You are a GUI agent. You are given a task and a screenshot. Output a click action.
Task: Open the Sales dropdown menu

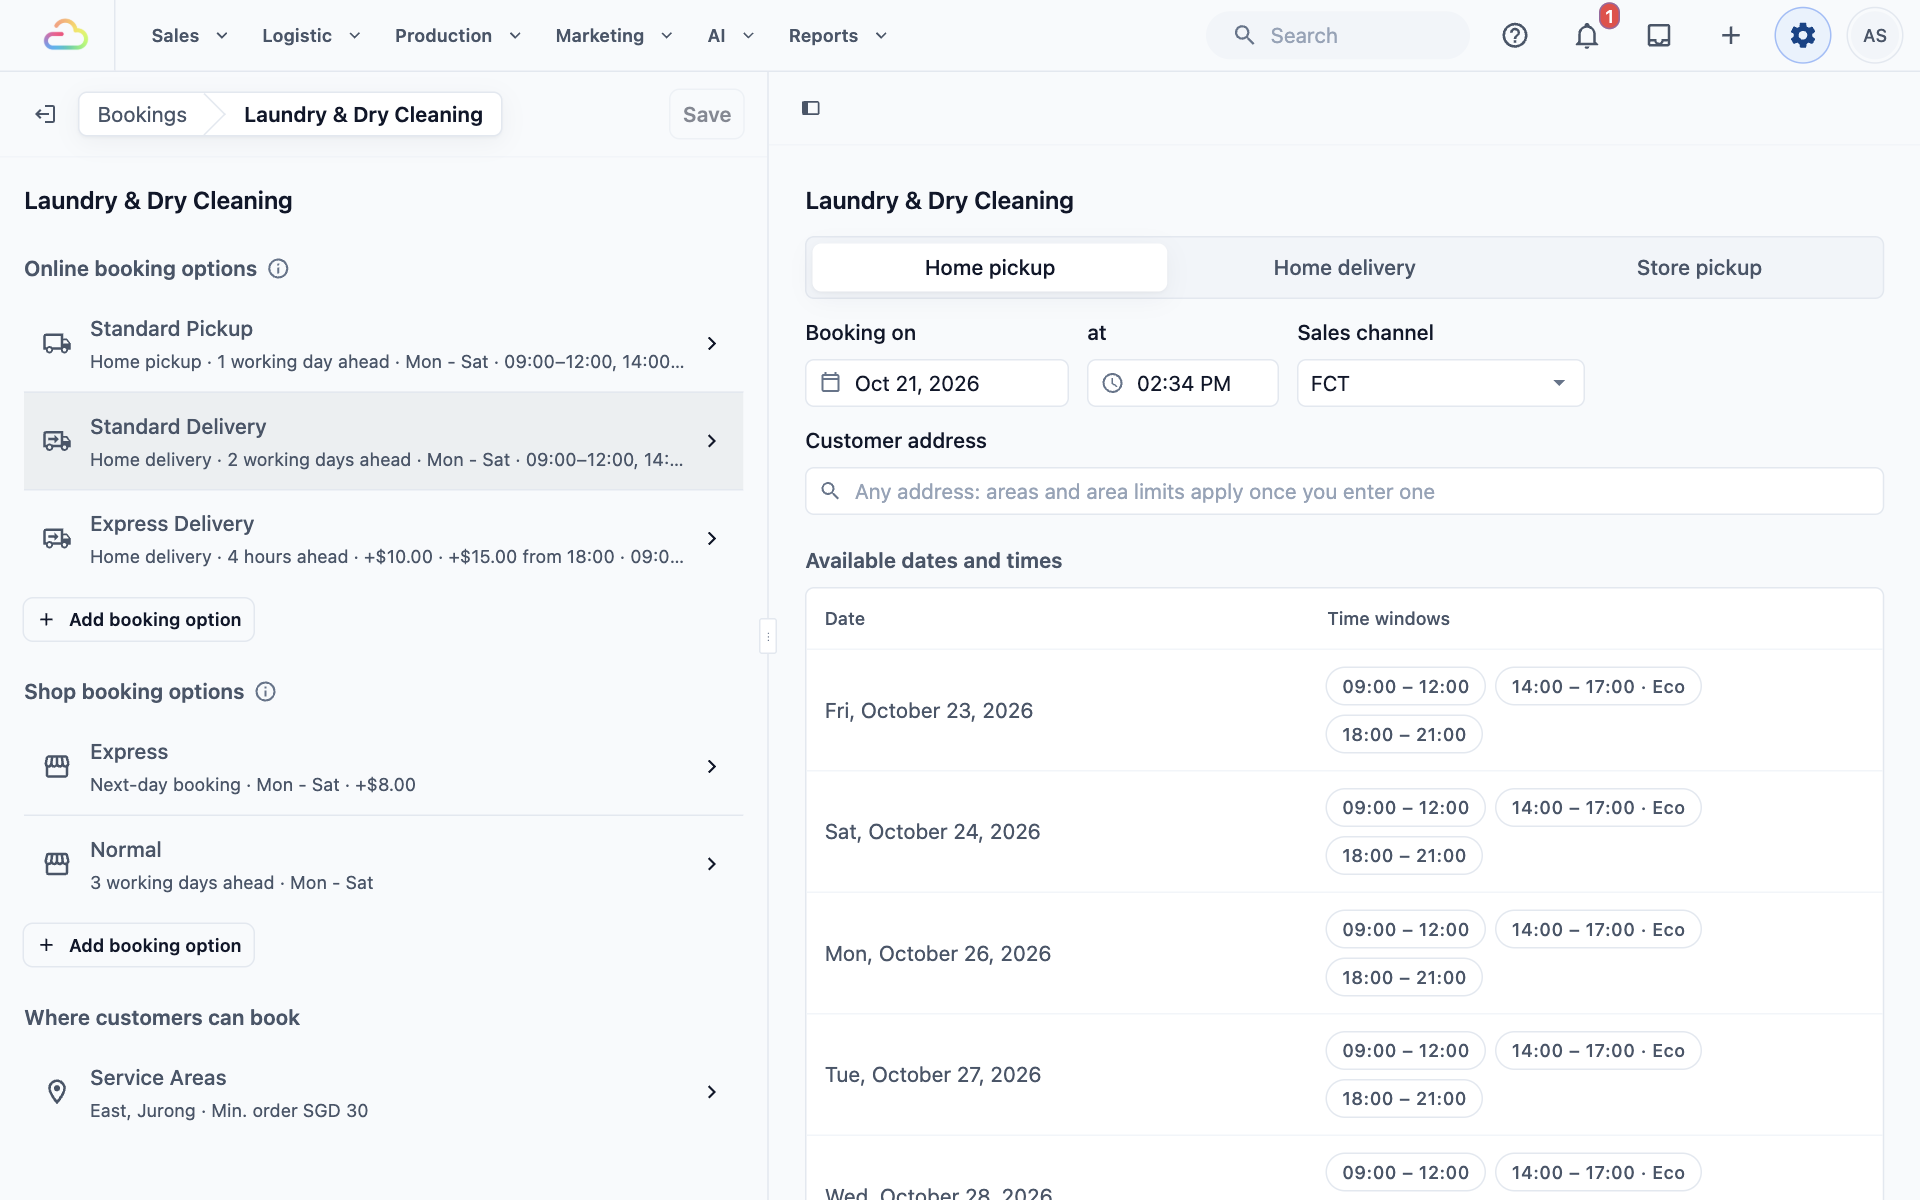190,35
